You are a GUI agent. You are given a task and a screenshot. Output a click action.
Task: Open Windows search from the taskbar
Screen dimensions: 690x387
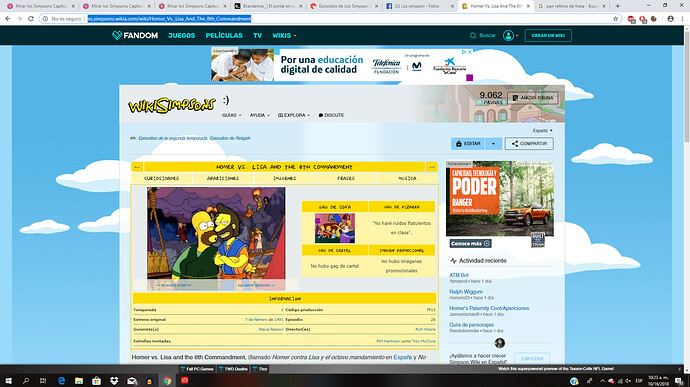point(26,381)
